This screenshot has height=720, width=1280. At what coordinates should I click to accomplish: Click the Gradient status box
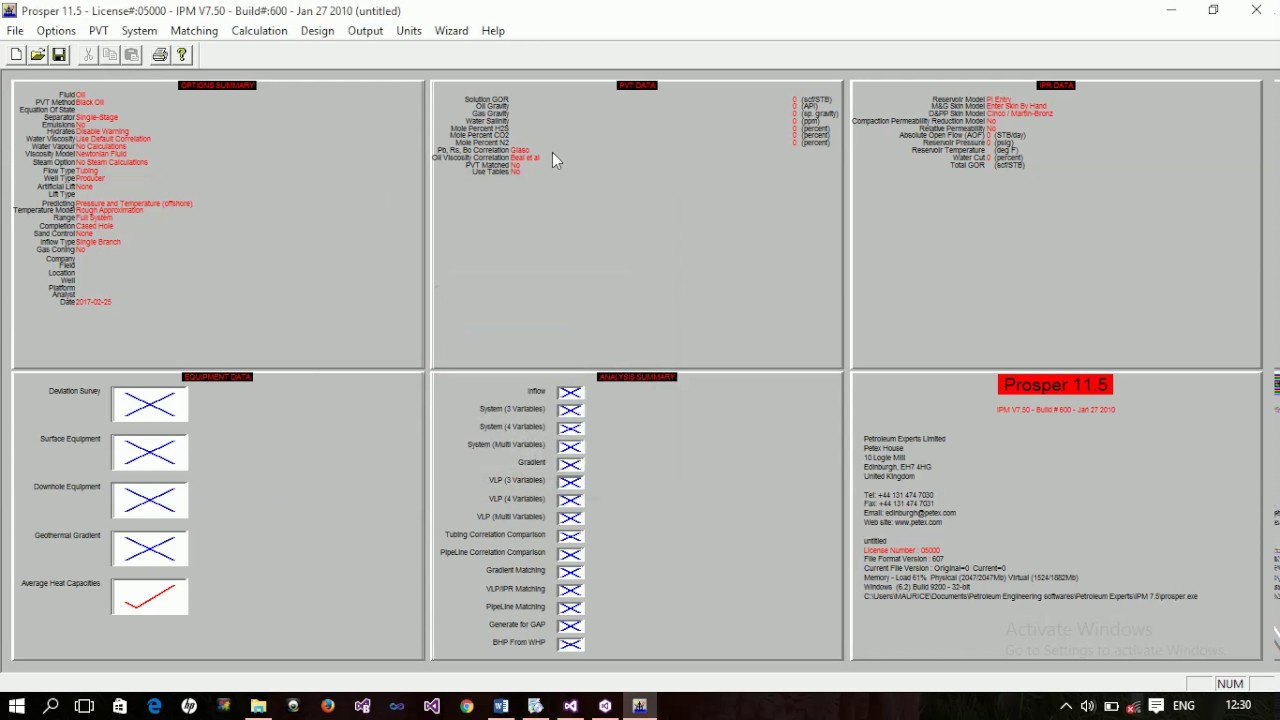(x=571, y=464)
